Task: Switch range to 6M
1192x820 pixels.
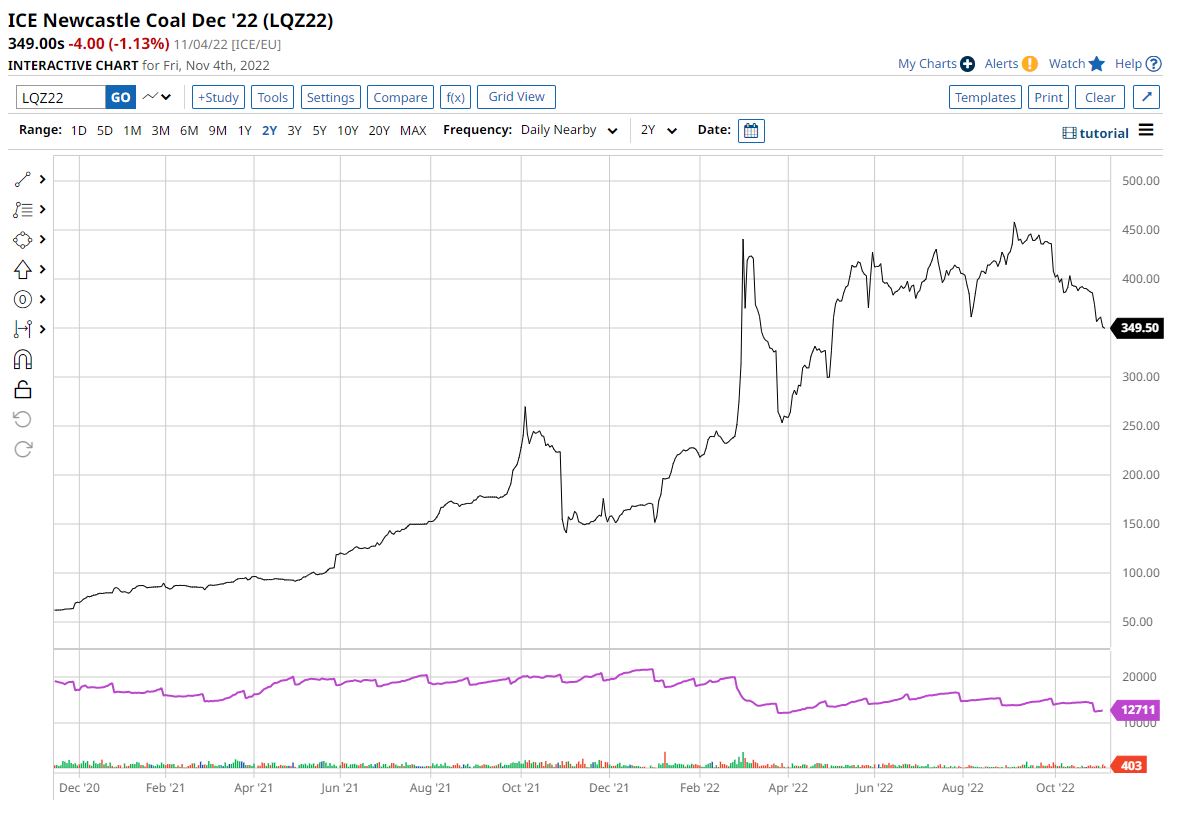Action: (189, 131)
